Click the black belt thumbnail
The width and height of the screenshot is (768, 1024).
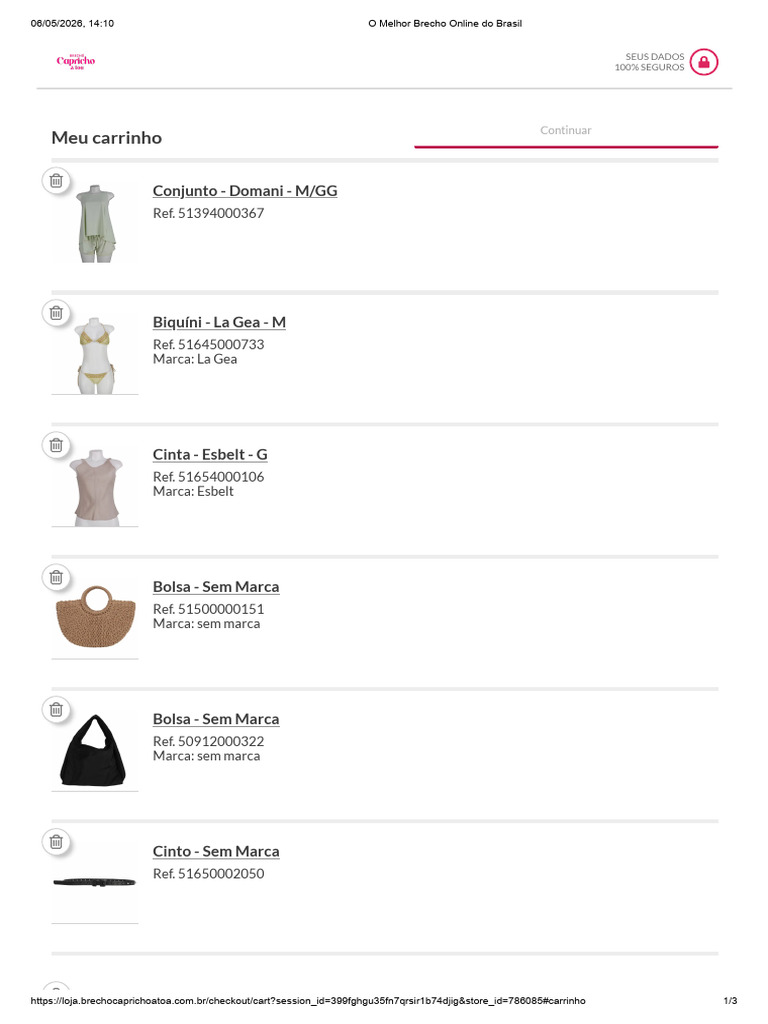tap(95, 882)
